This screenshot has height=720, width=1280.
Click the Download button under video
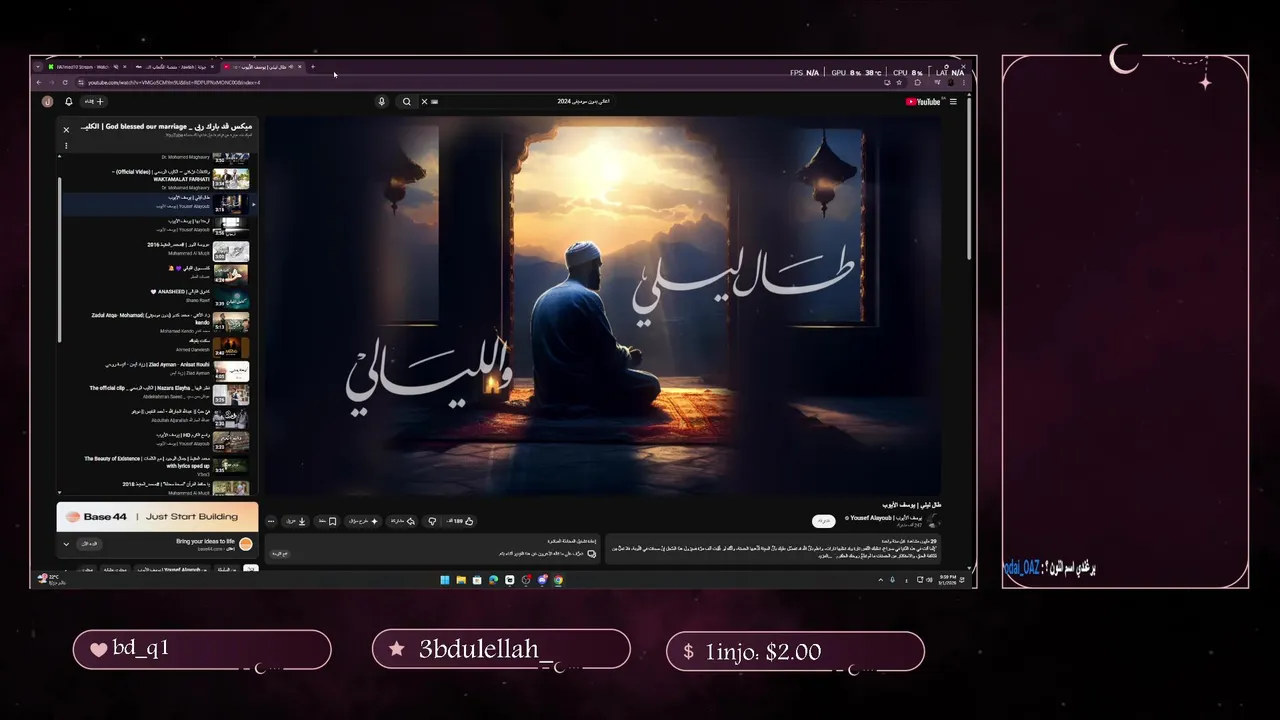(296, 521)
